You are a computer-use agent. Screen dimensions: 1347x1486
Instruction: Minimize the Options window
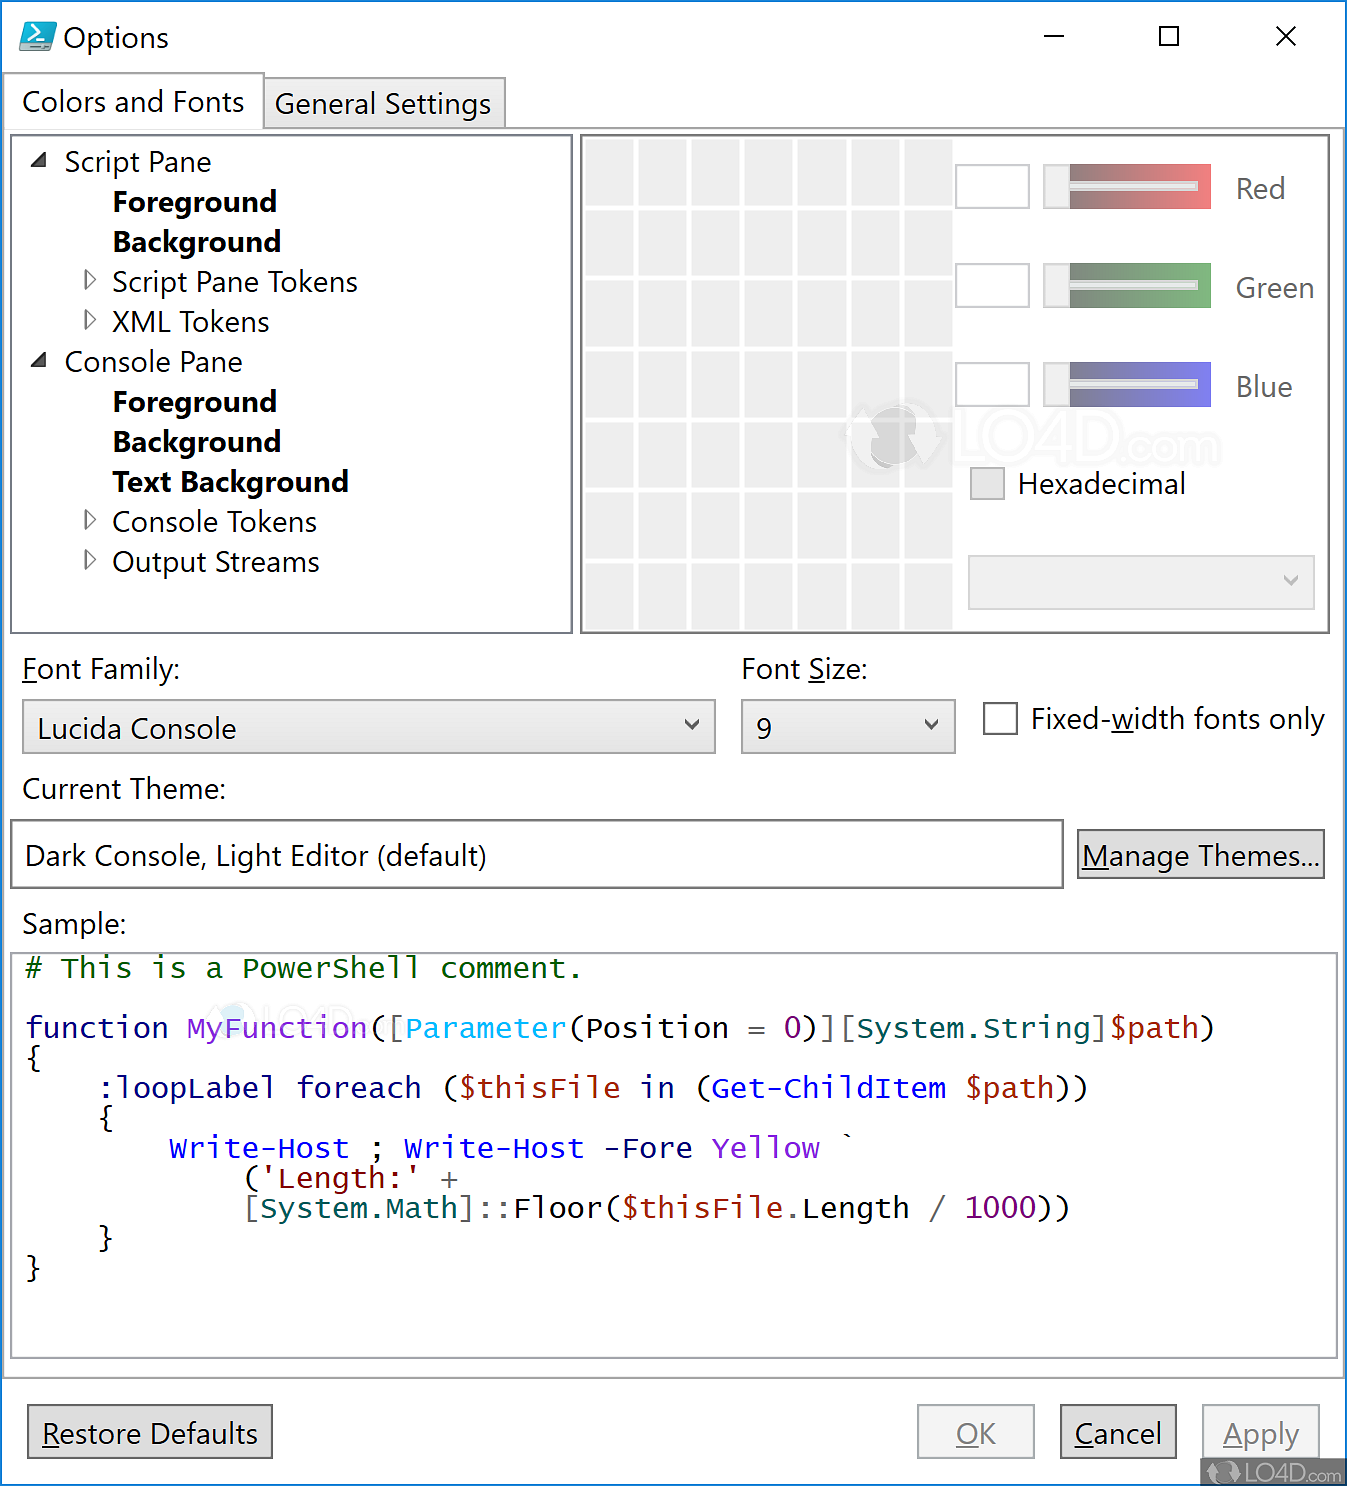[1054, 36]
